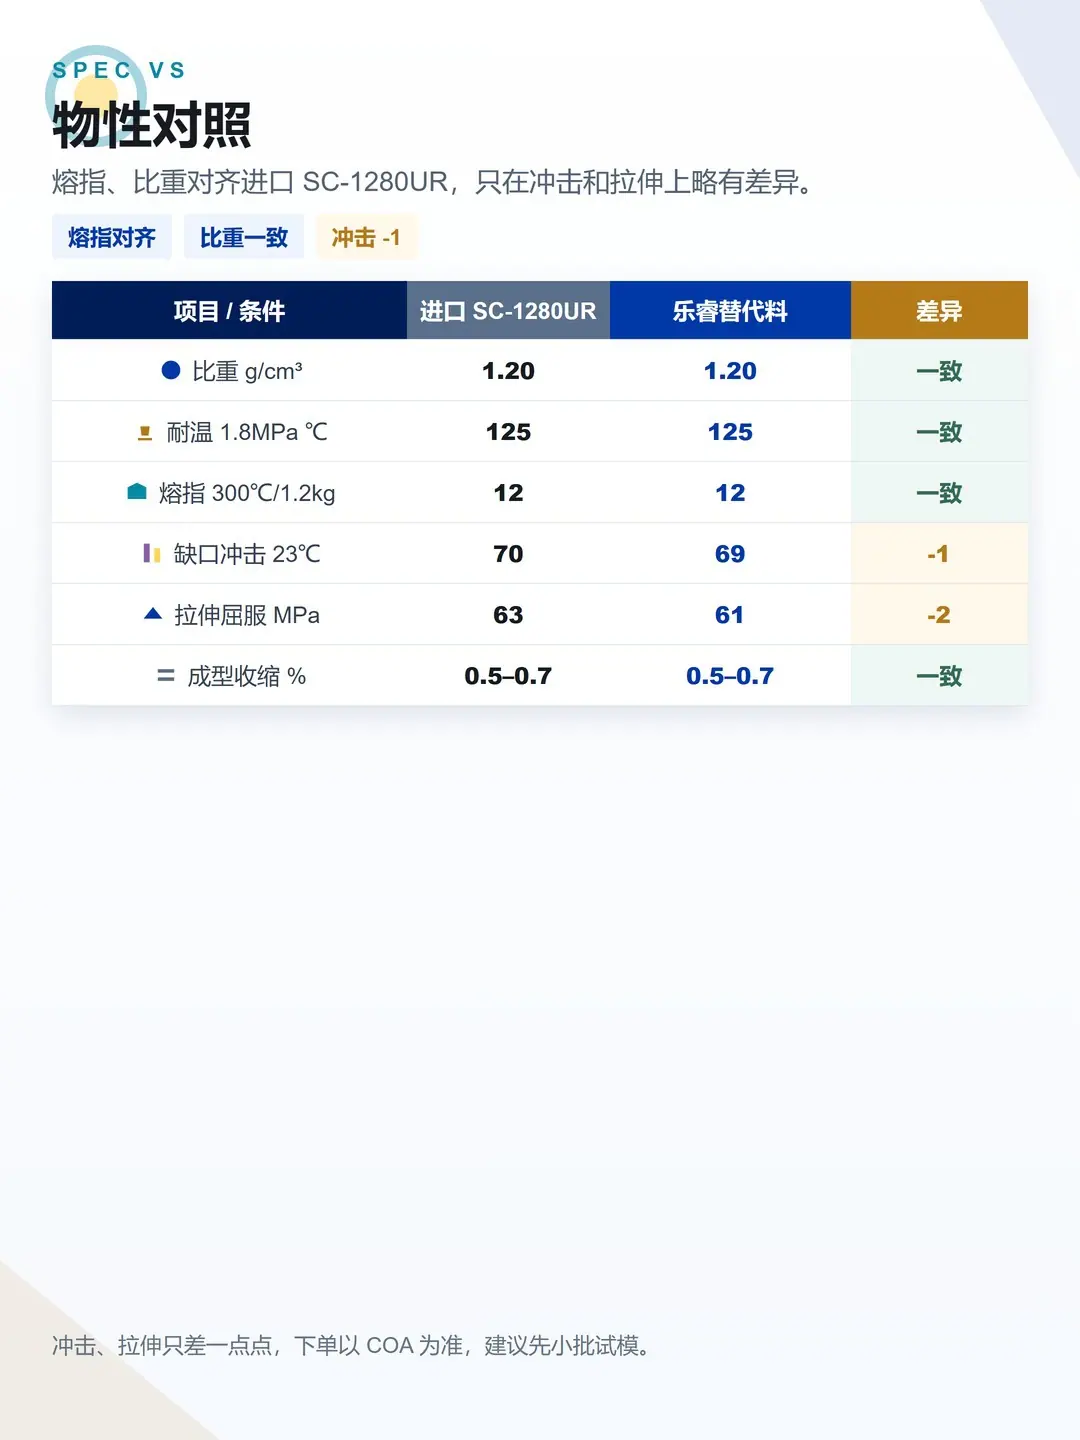Click the blue circle icon beside 比重
The height and width of the screenshot is (1440, 1080).
[171, 370]
